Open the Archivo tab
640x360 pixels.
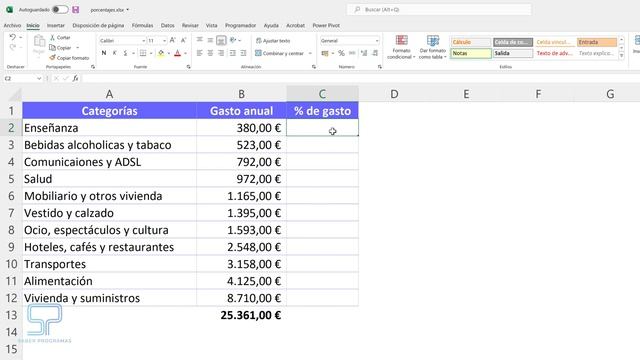point(12,25)
